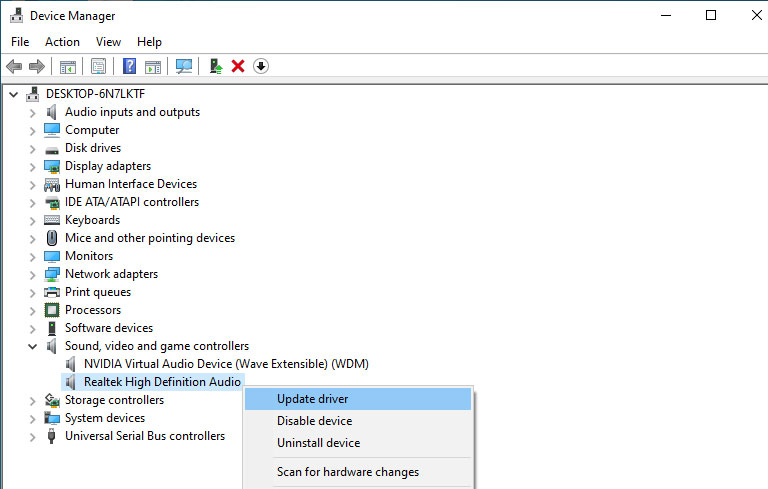
Task: Select the Print queues label
Action: [x=98, y=292]
